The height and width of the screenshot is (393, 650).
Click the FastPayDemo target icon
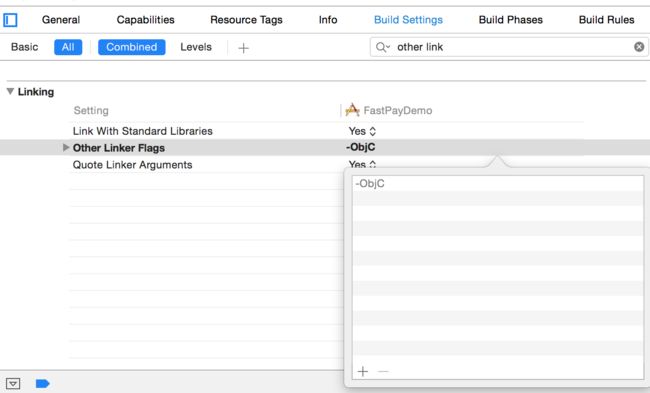click(x=352, y=110)
